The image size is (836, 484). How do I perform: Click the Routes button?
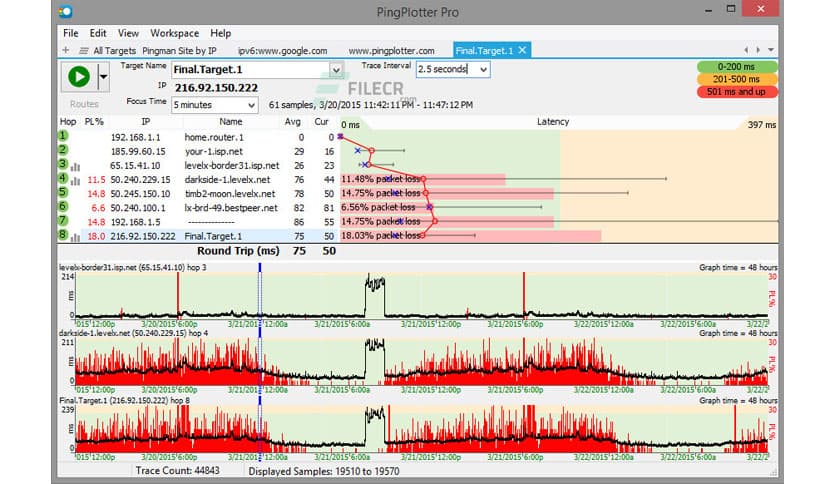point(84,104)
